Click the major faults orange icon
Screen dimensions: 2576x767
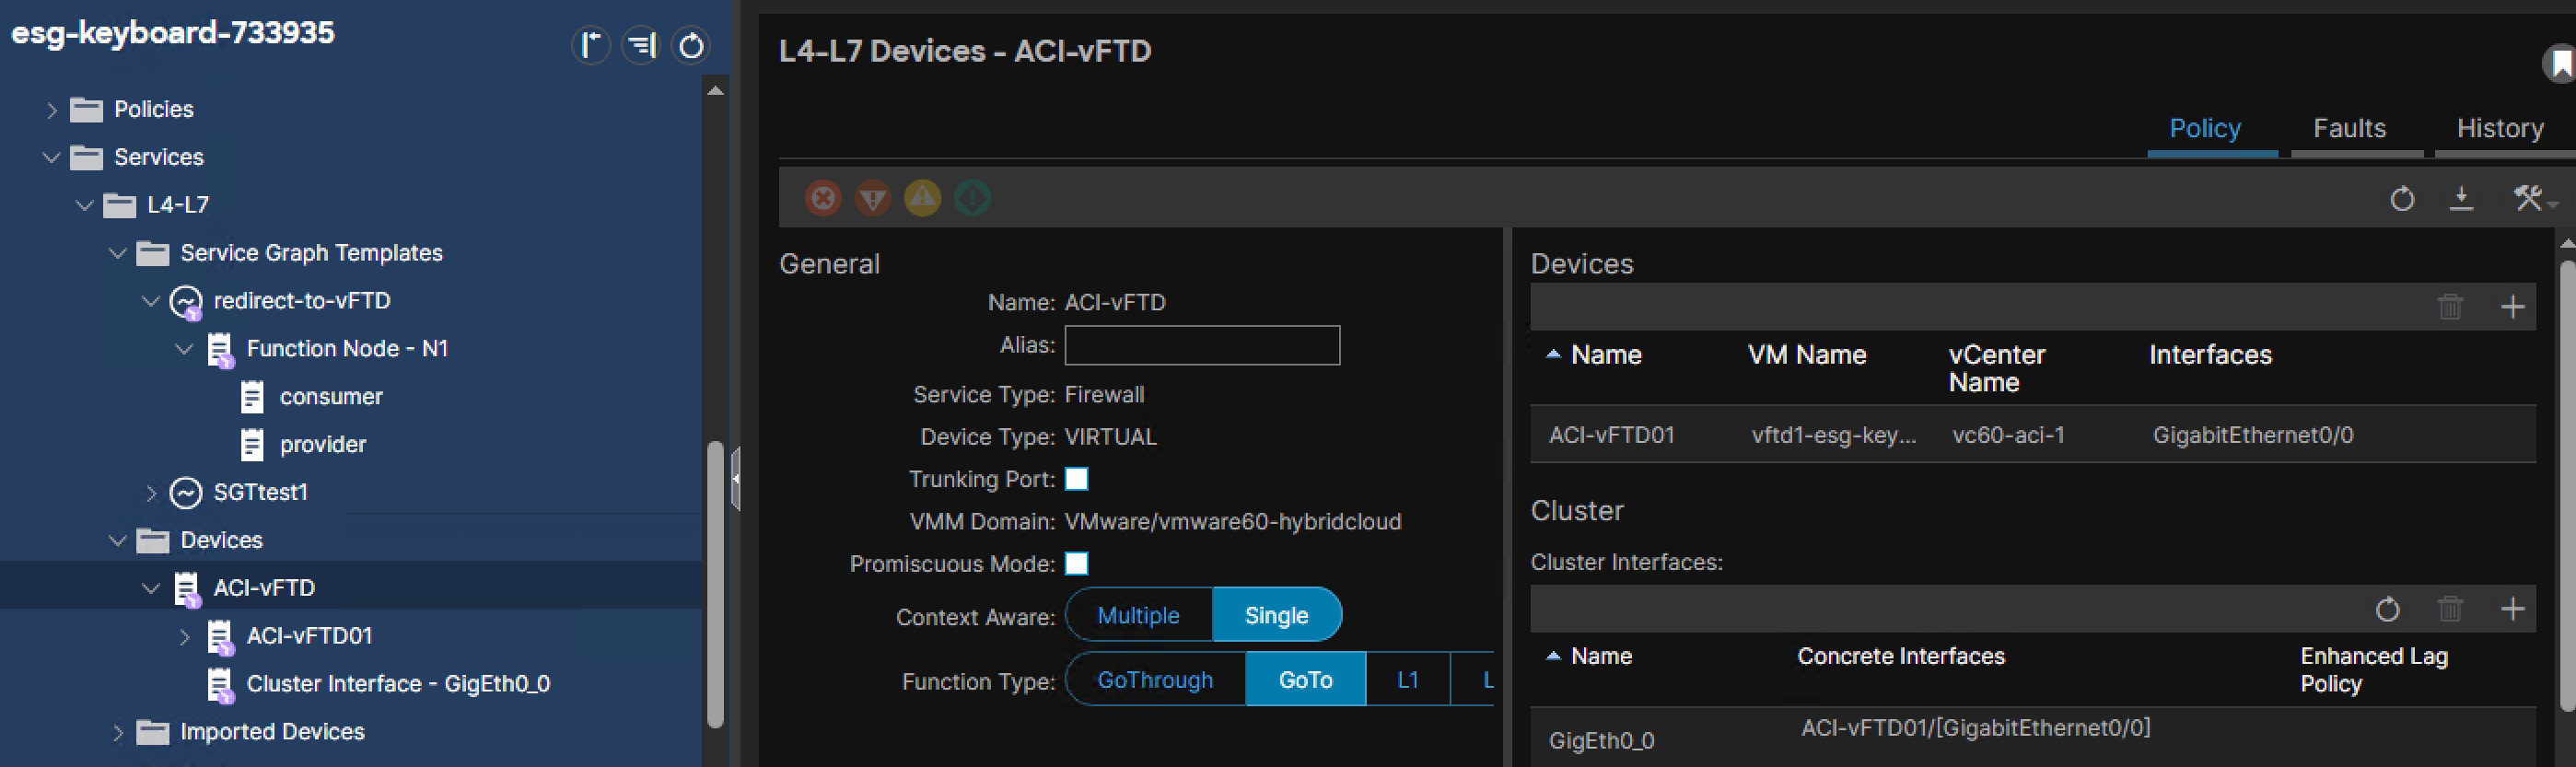(873, 198)
